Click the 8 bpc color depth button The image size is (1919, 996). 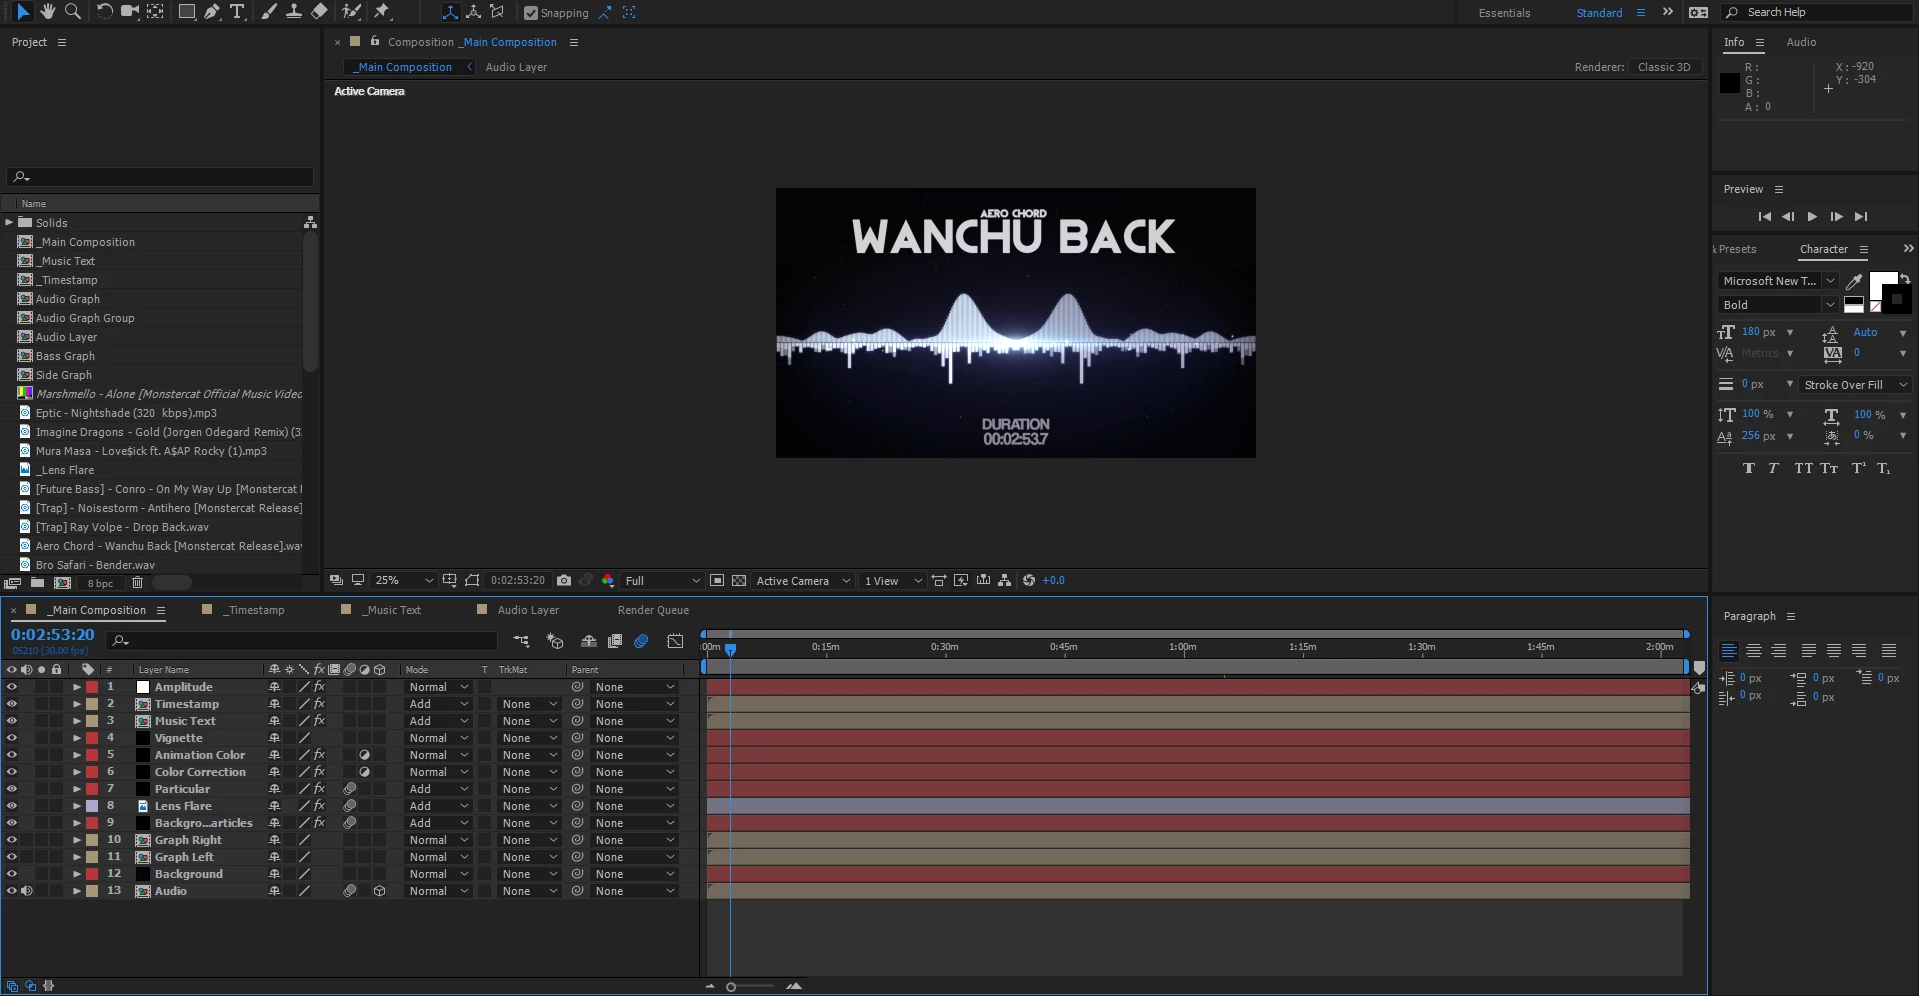click(100, 583)
